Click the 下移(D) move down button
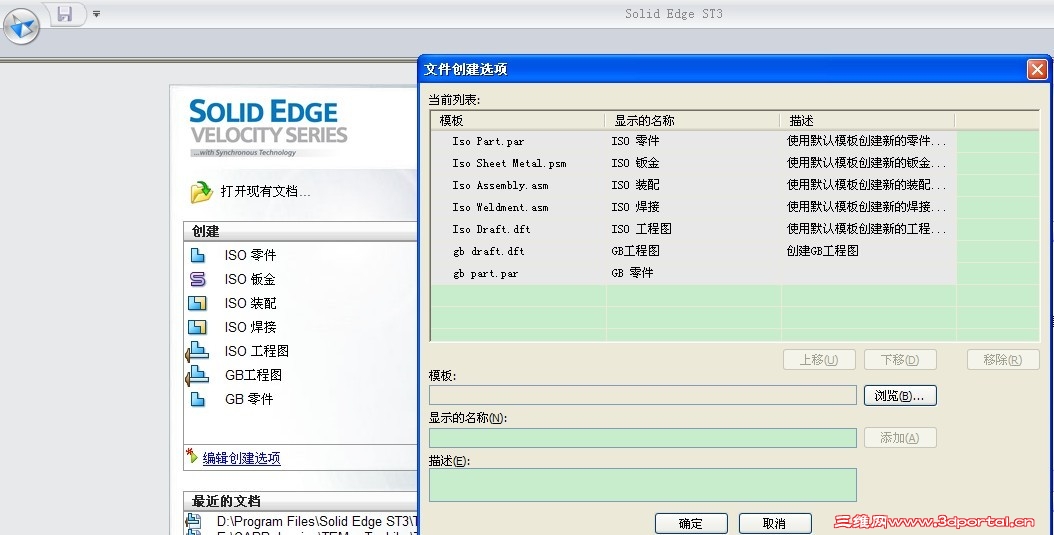 click(900, 360)
